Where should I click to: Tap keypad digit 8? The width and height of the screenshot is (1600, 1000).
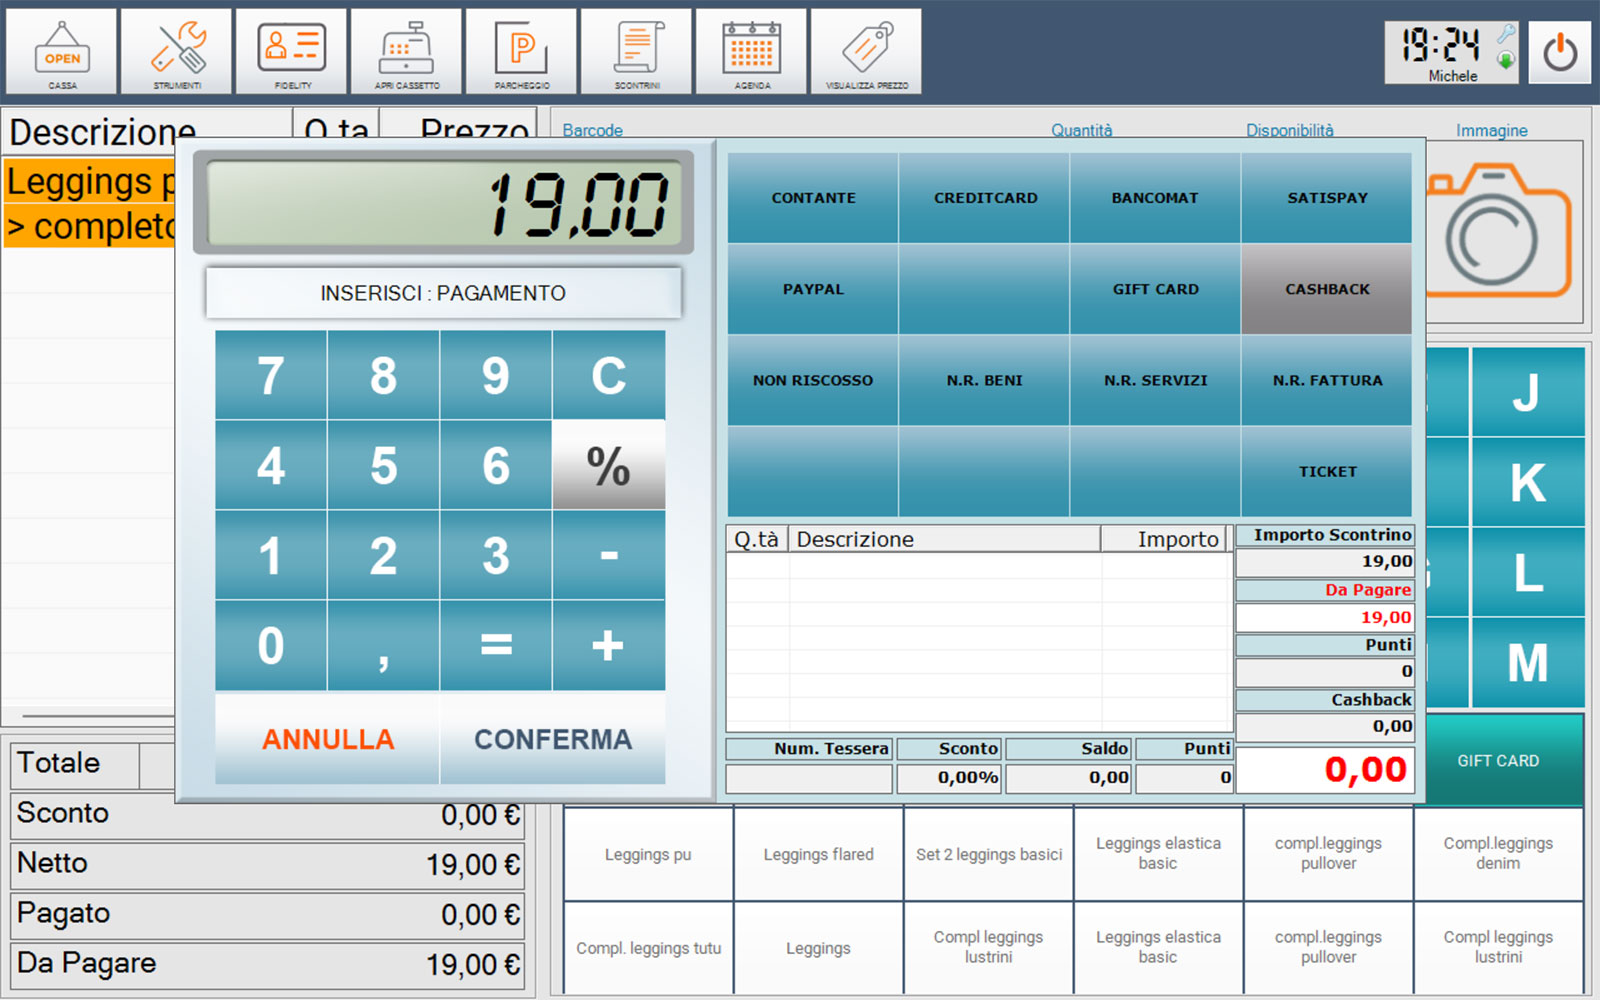(x=383, y=375)
